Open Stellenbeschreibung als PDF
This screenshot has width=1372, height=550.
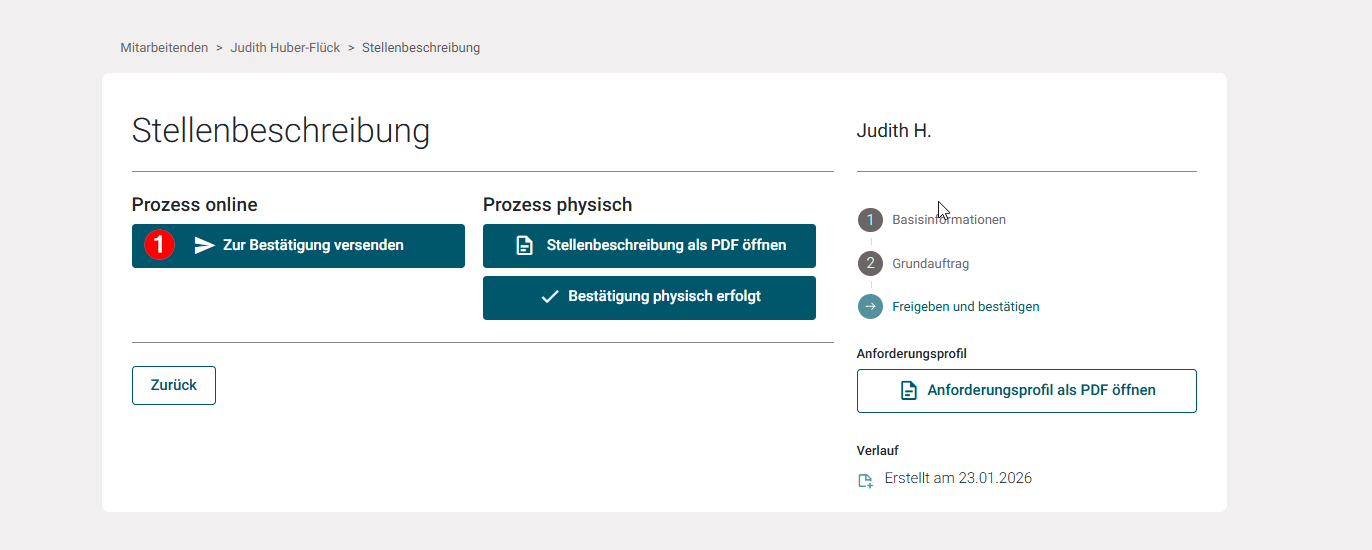pyautogui.click(x=666, y=246)
